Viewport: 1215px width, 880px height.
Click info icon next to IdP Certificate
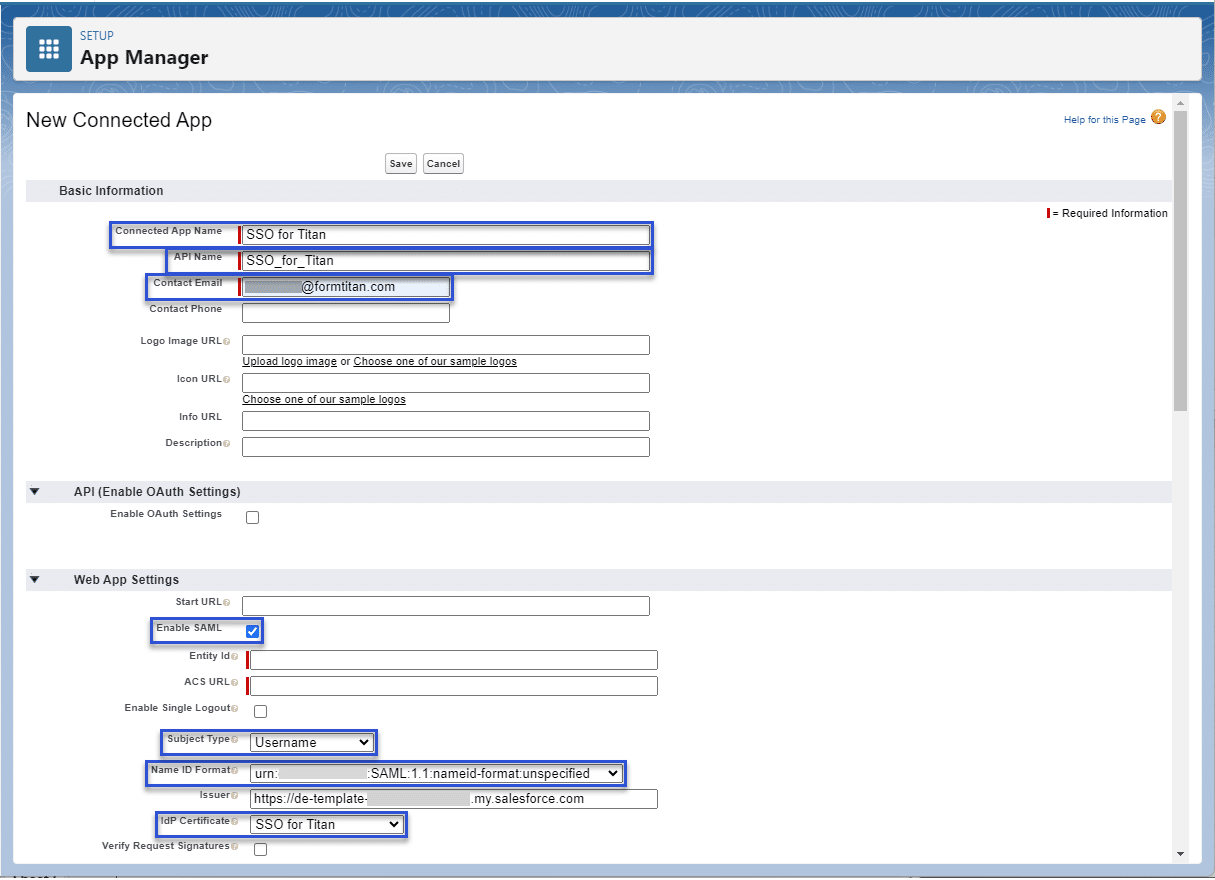tap(235, 822)
